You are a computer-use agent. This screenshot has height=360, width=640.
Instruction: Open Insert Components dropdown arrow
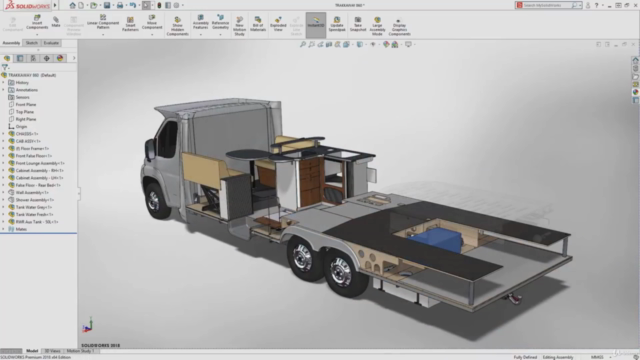tap(37, 34)
